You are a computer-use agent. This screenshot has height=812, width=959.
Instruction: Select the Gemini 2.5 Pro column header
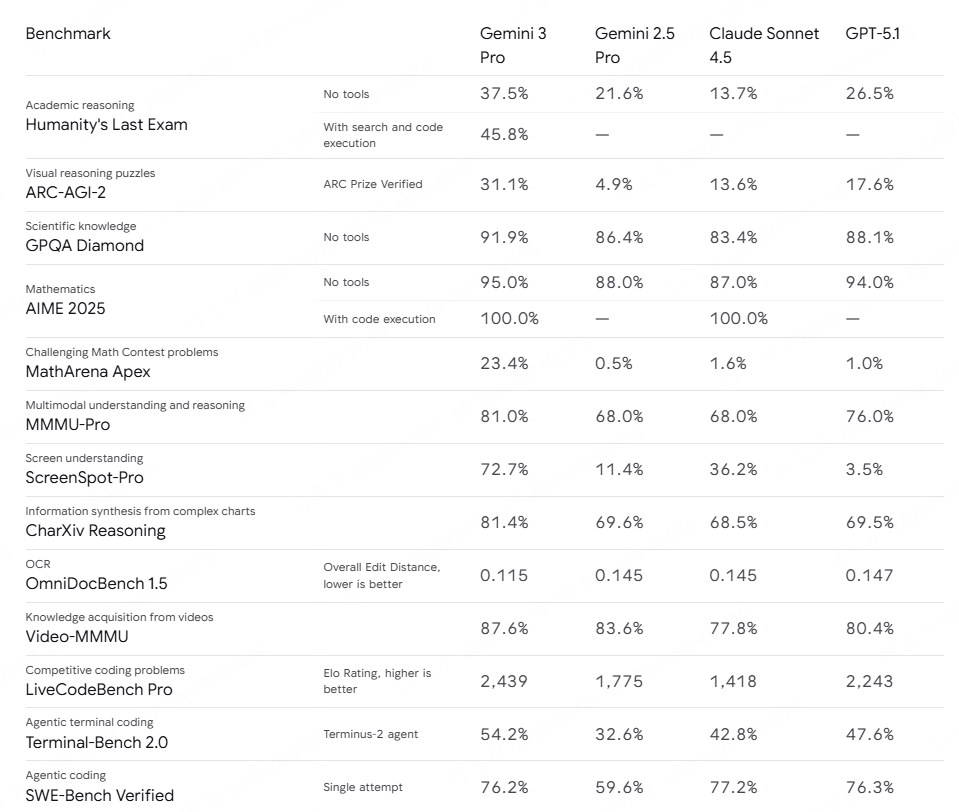pyautogui.click(x=635, y=46)
